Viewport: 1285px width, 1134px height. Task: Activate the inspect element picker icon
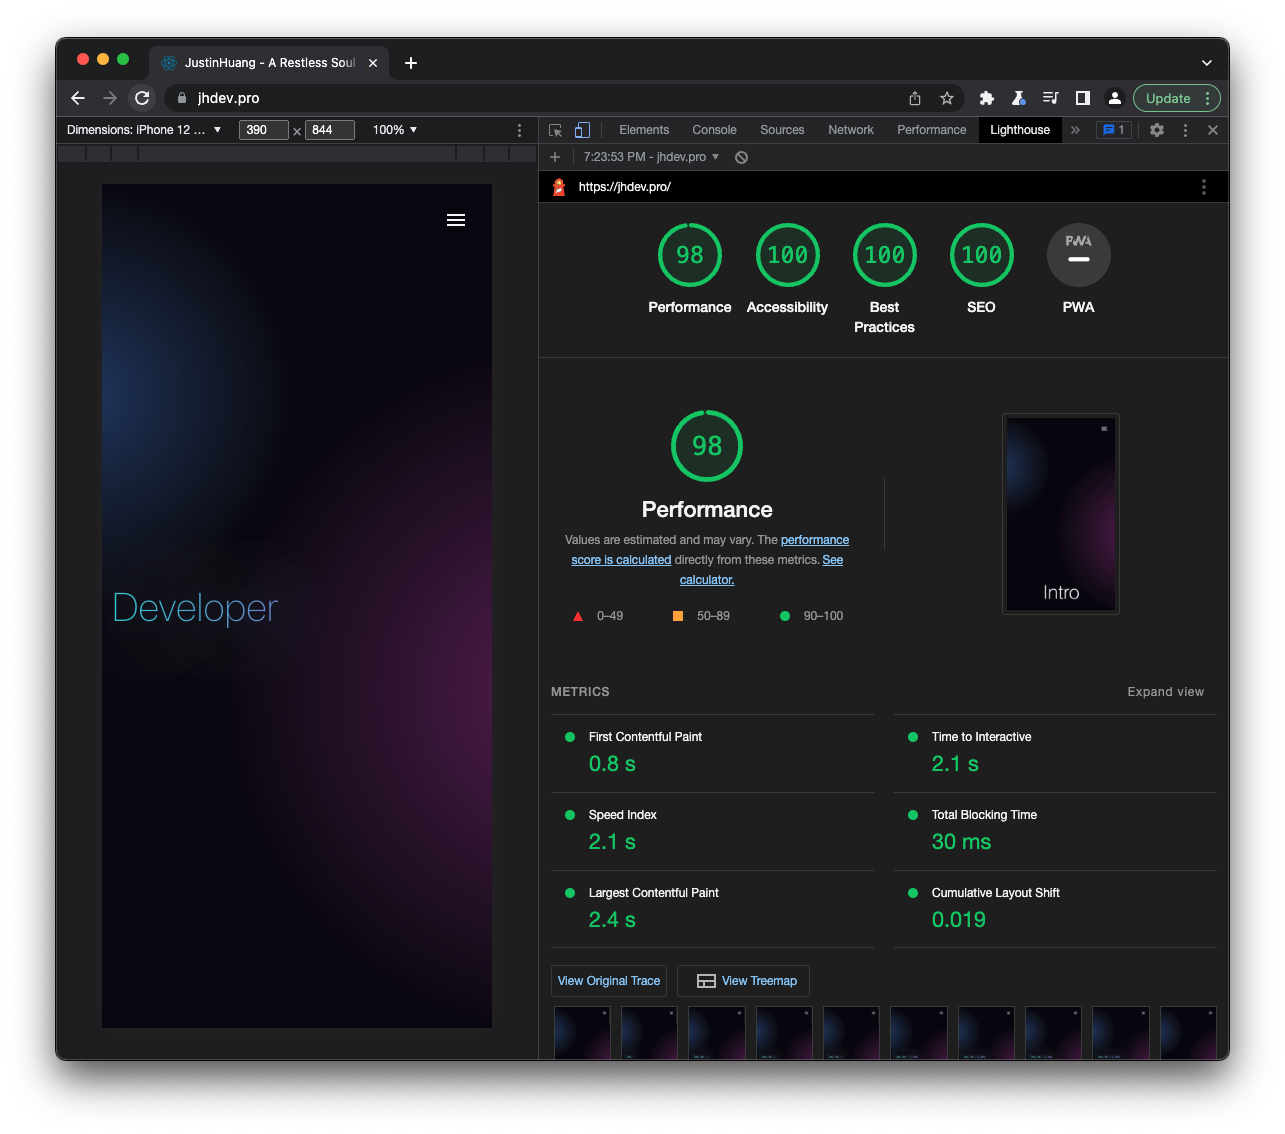556,130
